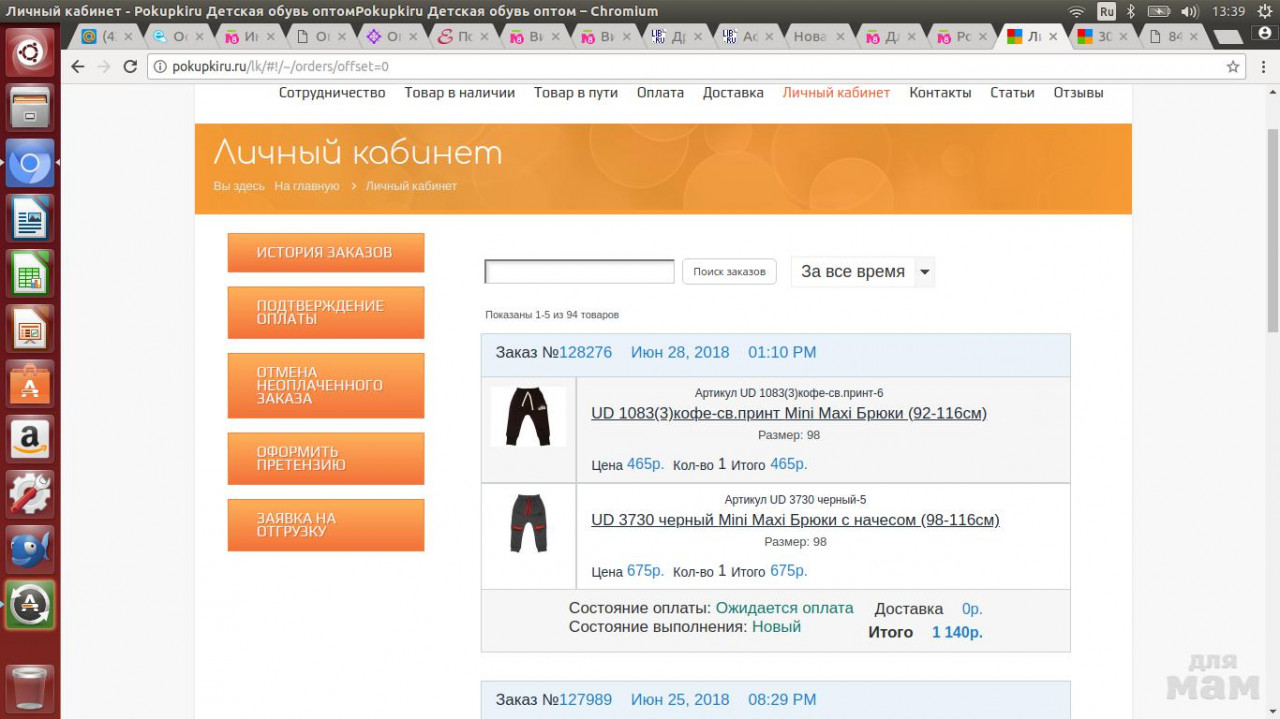
Task: Open the Trash in the launcher
Action: coord(30,687)
